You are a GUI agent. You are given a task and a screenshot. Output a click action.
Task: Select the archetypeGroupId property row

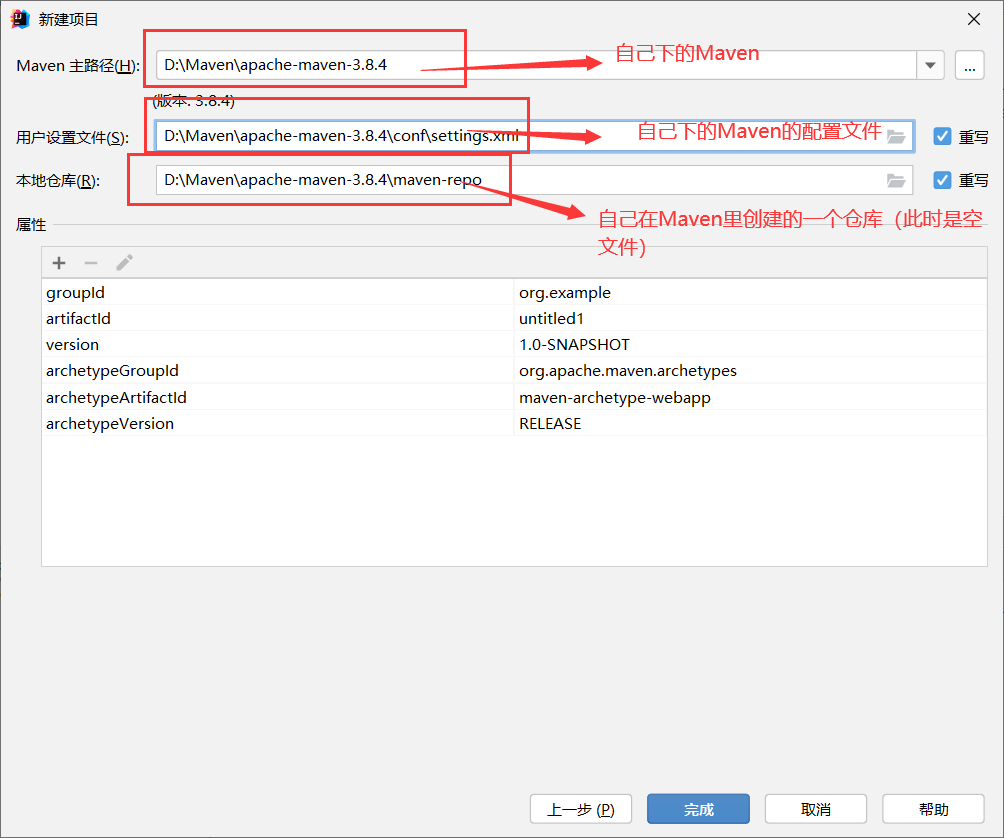(x=514, y=371)
